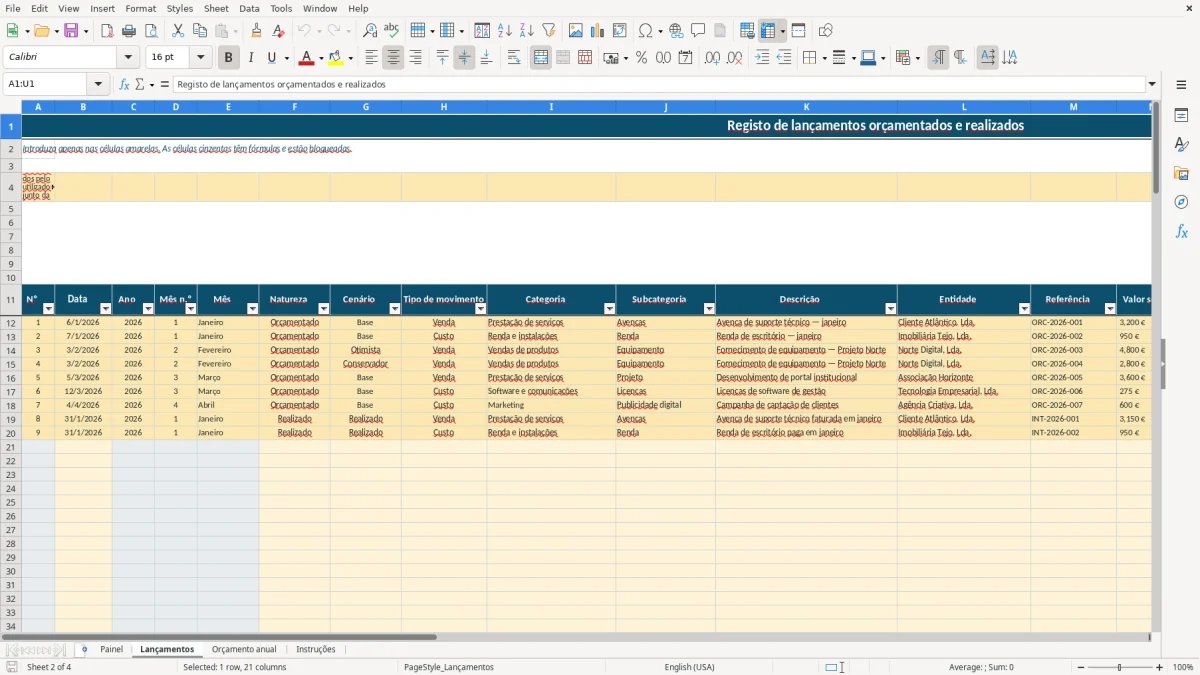Click the zoom out minus button
Screen dimensions: 1200x675
pos(1080,667)
